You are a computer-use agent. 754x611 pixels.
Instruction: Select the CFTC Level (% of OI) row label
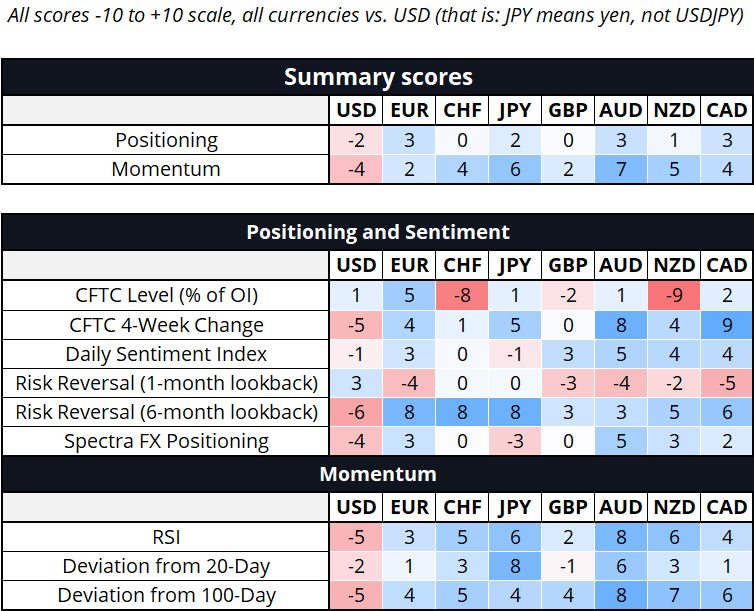click(166, 295)
